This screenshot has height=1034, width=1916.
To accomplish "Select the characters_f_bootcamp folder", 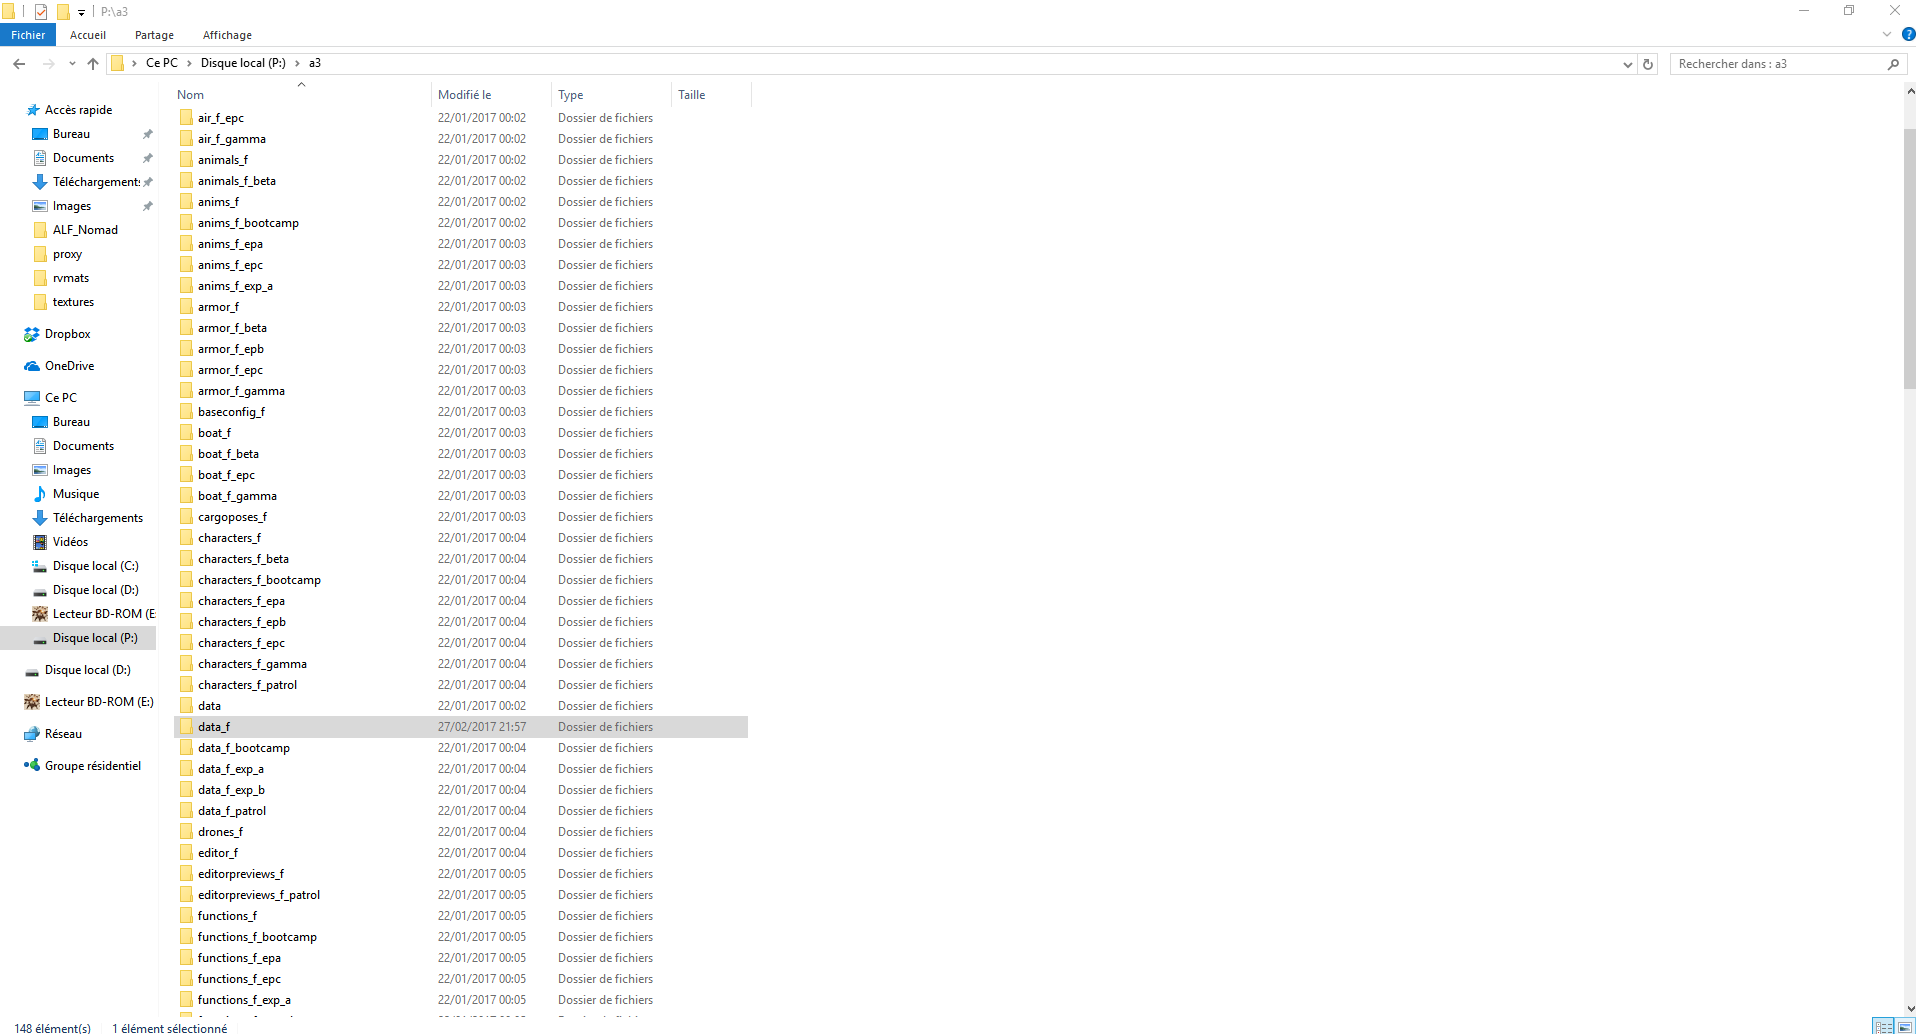I will coord(259,580).
